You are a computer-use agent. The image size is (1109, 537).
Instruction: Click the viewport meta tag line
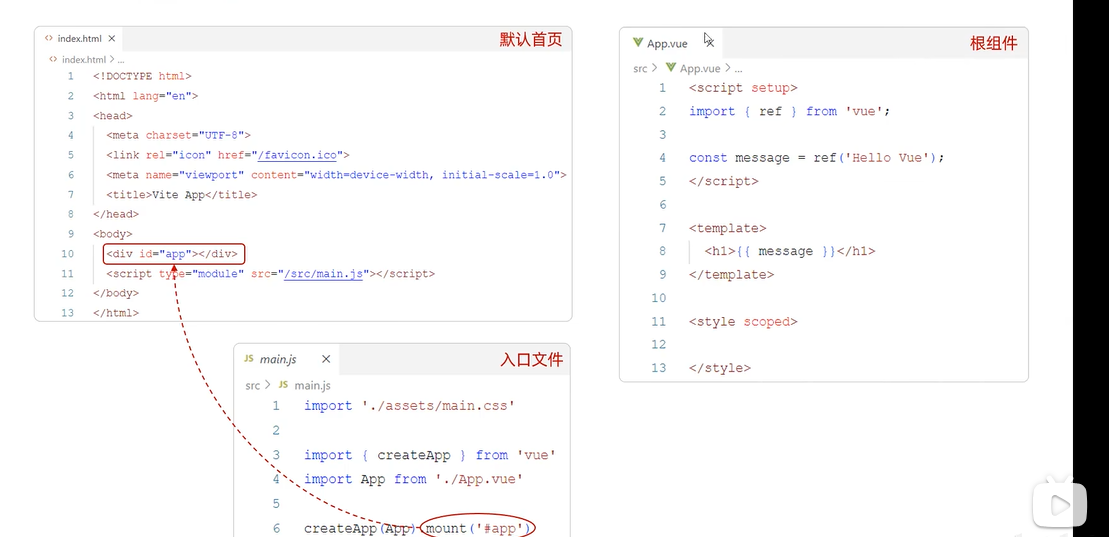pyautogui.click(x=337, y=175)
